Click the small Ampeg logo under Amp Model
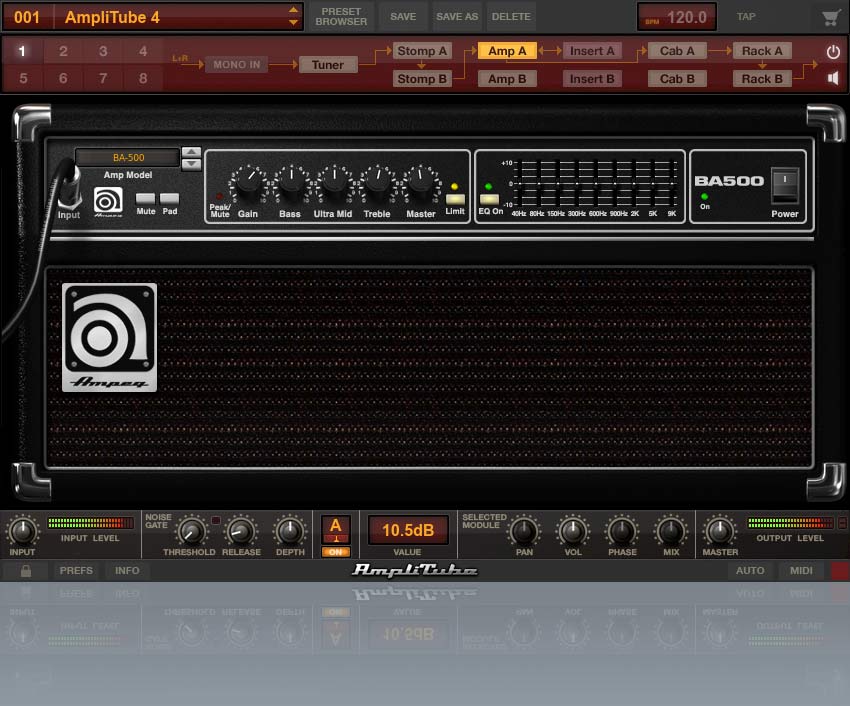 (x=108, y=202)
